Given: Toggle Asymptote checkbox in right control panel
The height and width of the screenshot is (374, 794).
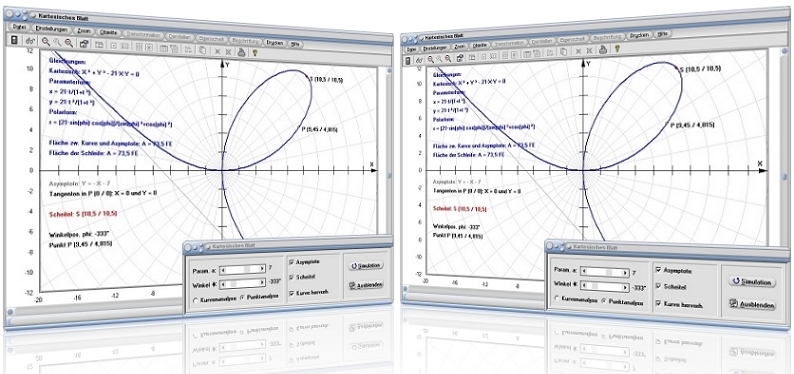Looking at the screenshot, I should 658,270.
